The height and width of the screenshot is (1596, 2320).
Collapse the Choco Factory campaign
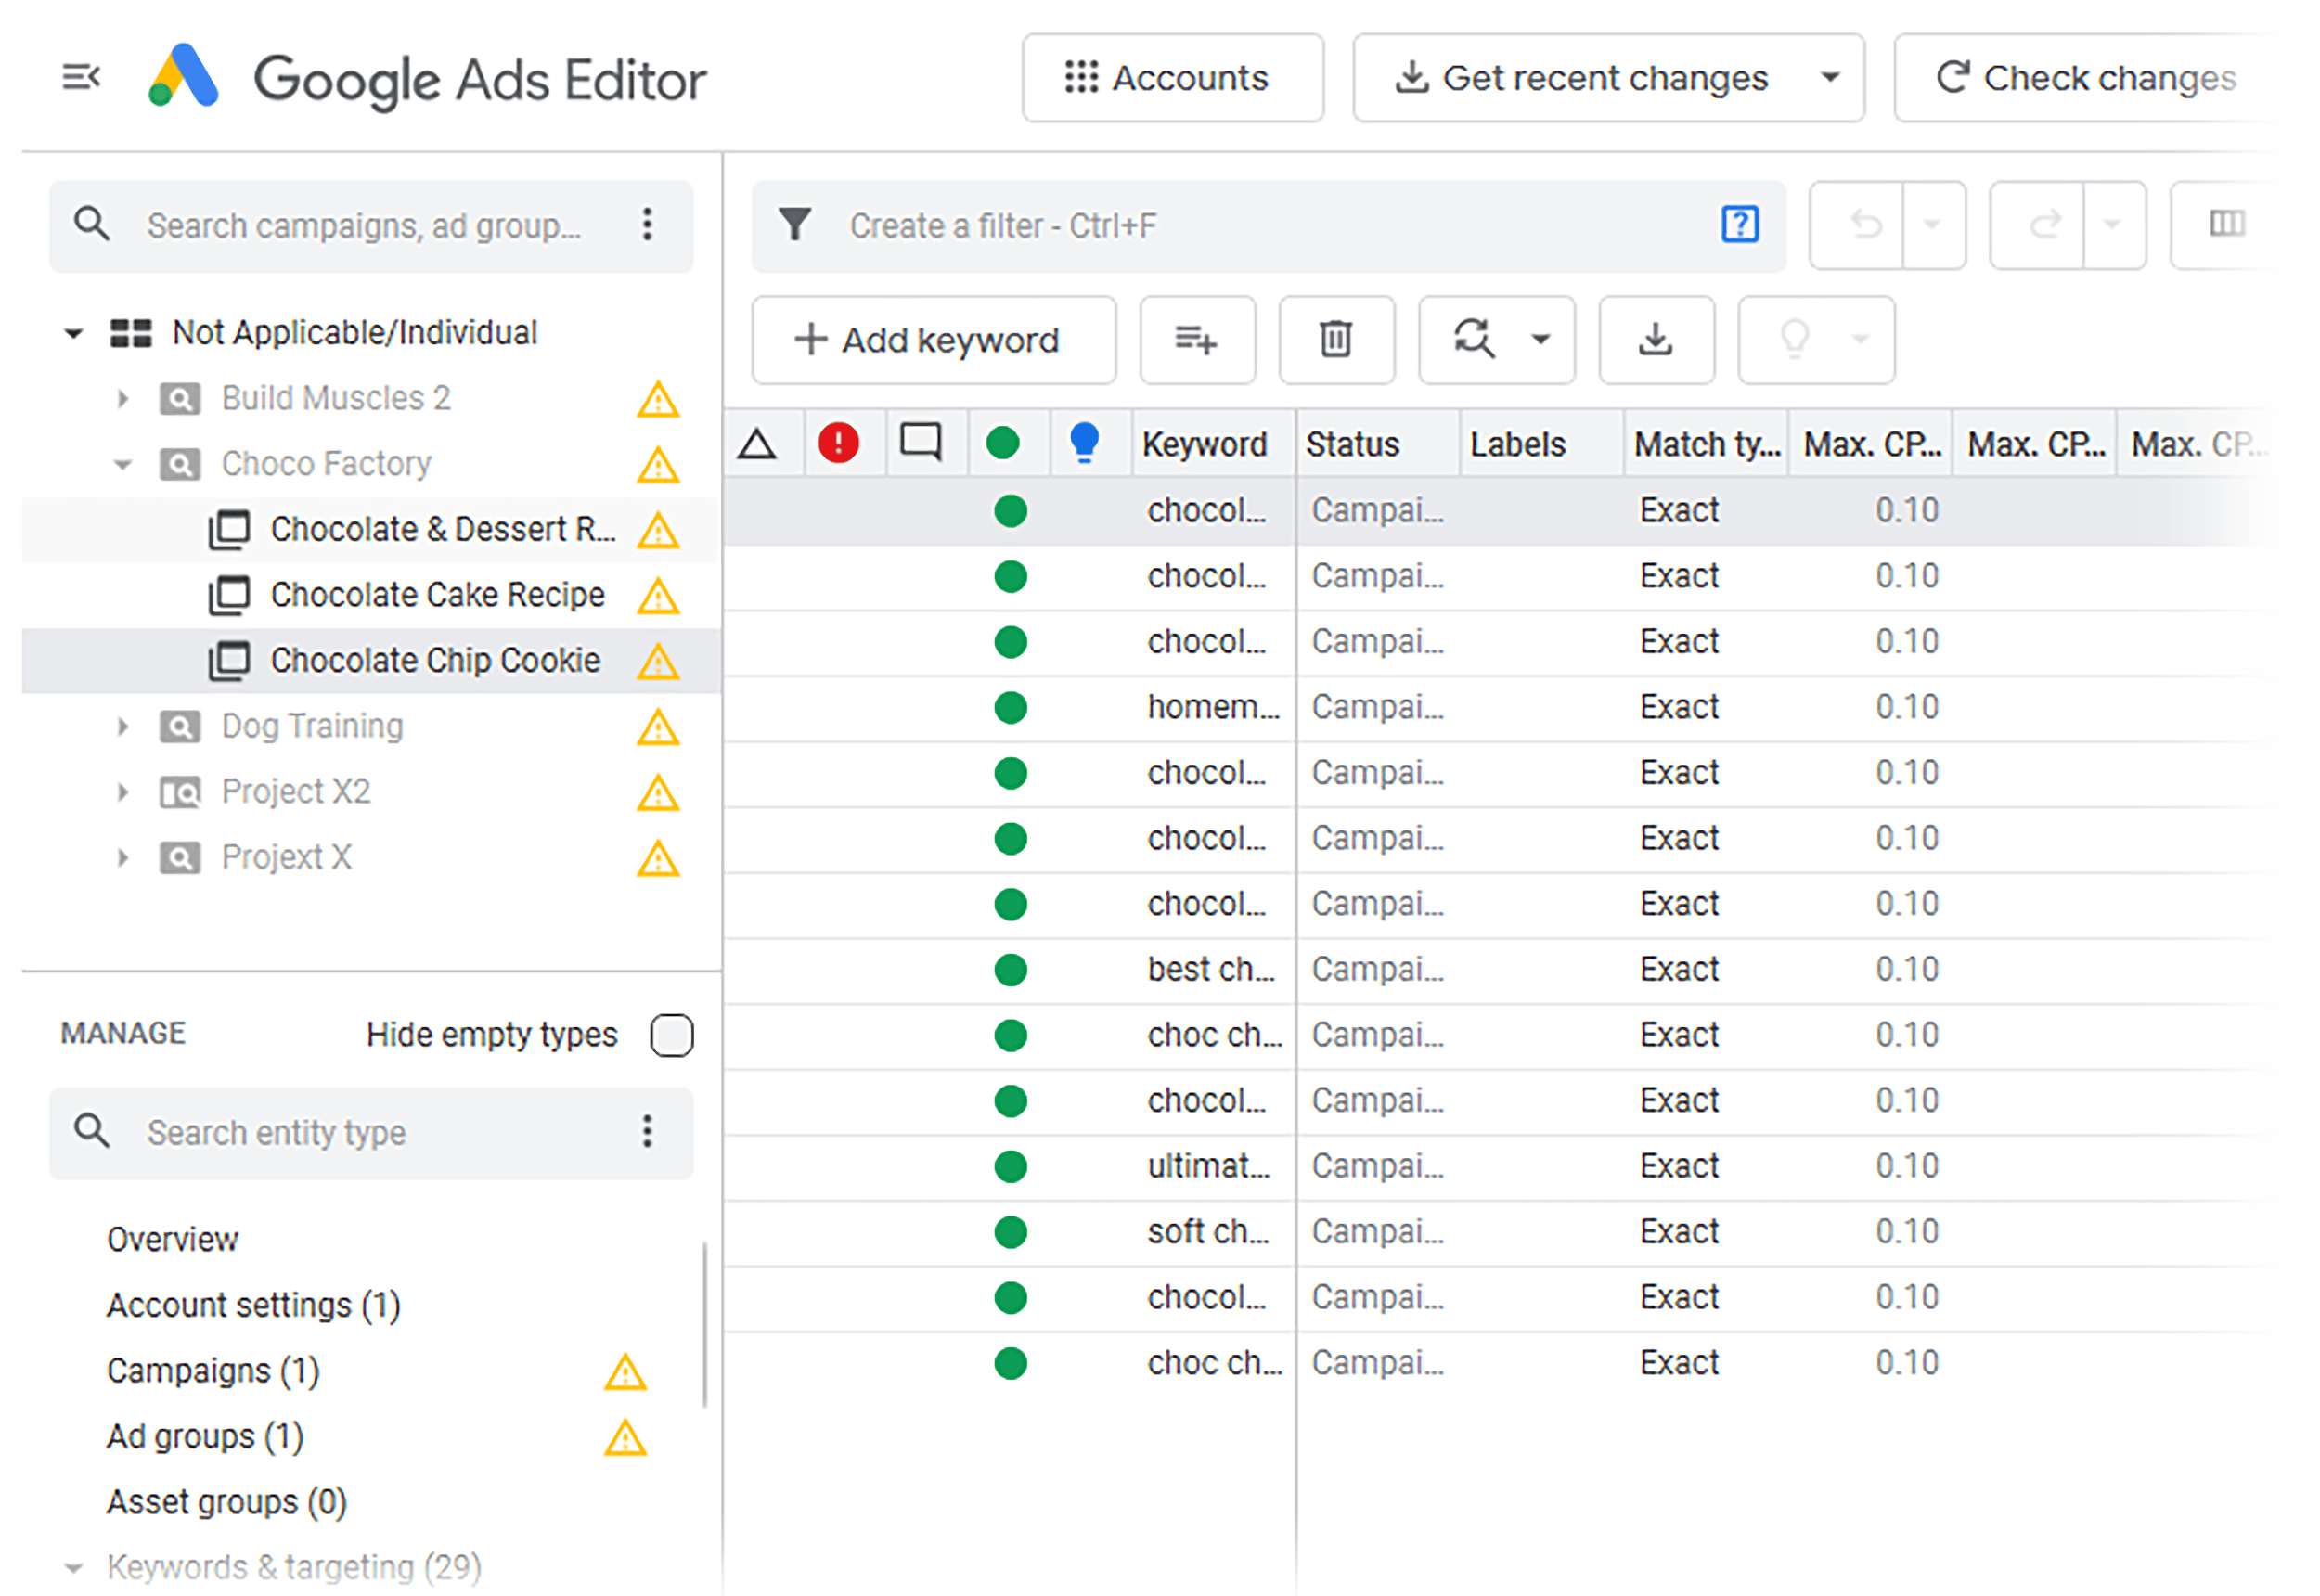coord(122,464)
